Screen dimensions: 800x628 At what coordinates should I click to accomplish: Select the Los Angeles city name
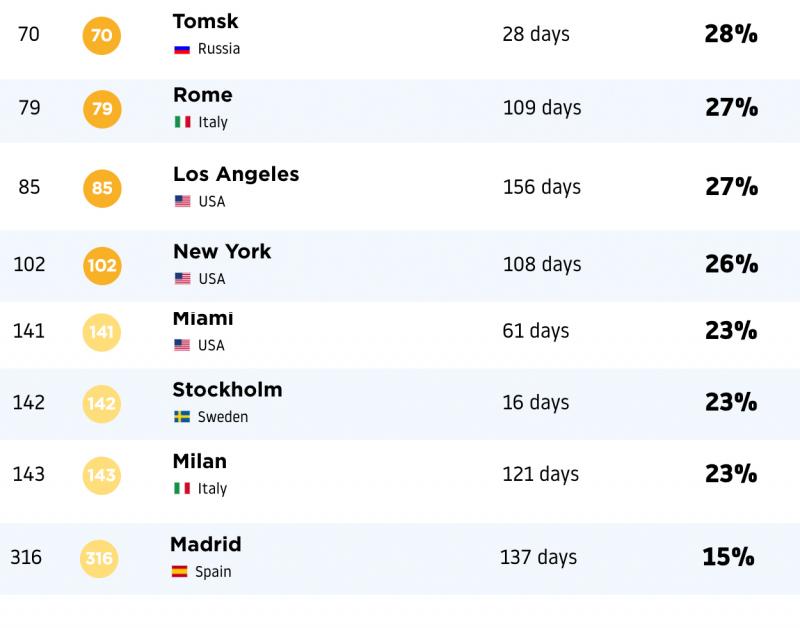[236, 174]
